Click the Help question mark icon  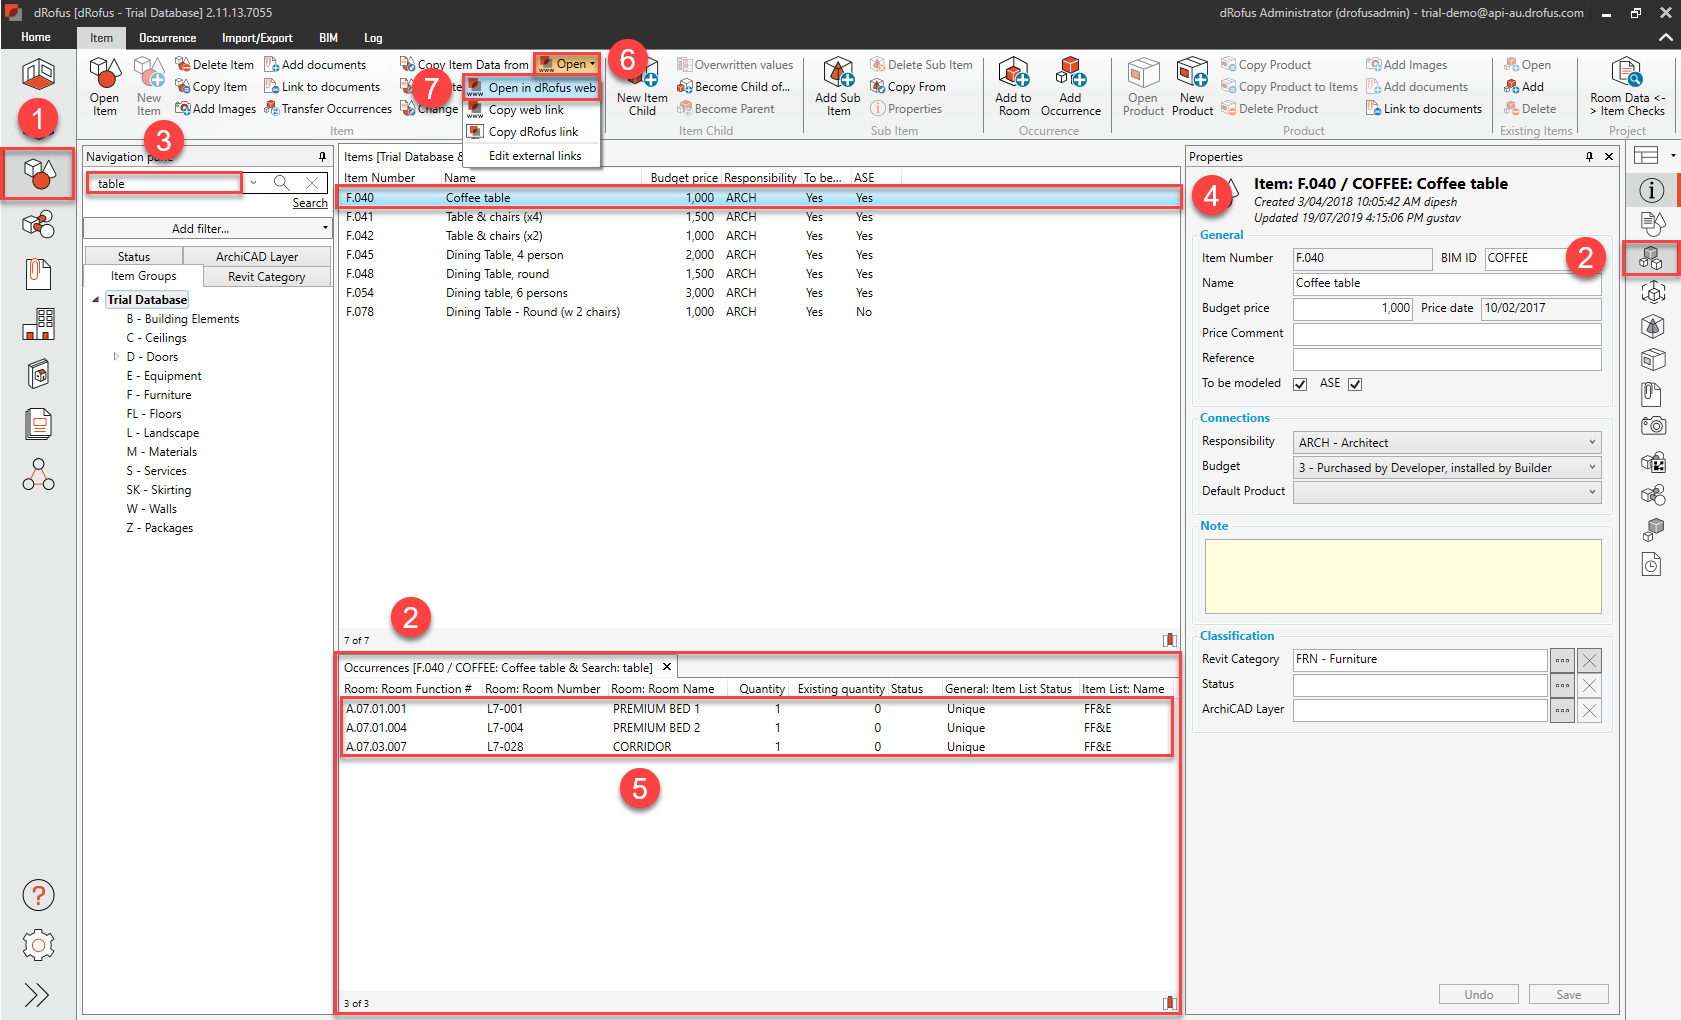click(38, 895)
